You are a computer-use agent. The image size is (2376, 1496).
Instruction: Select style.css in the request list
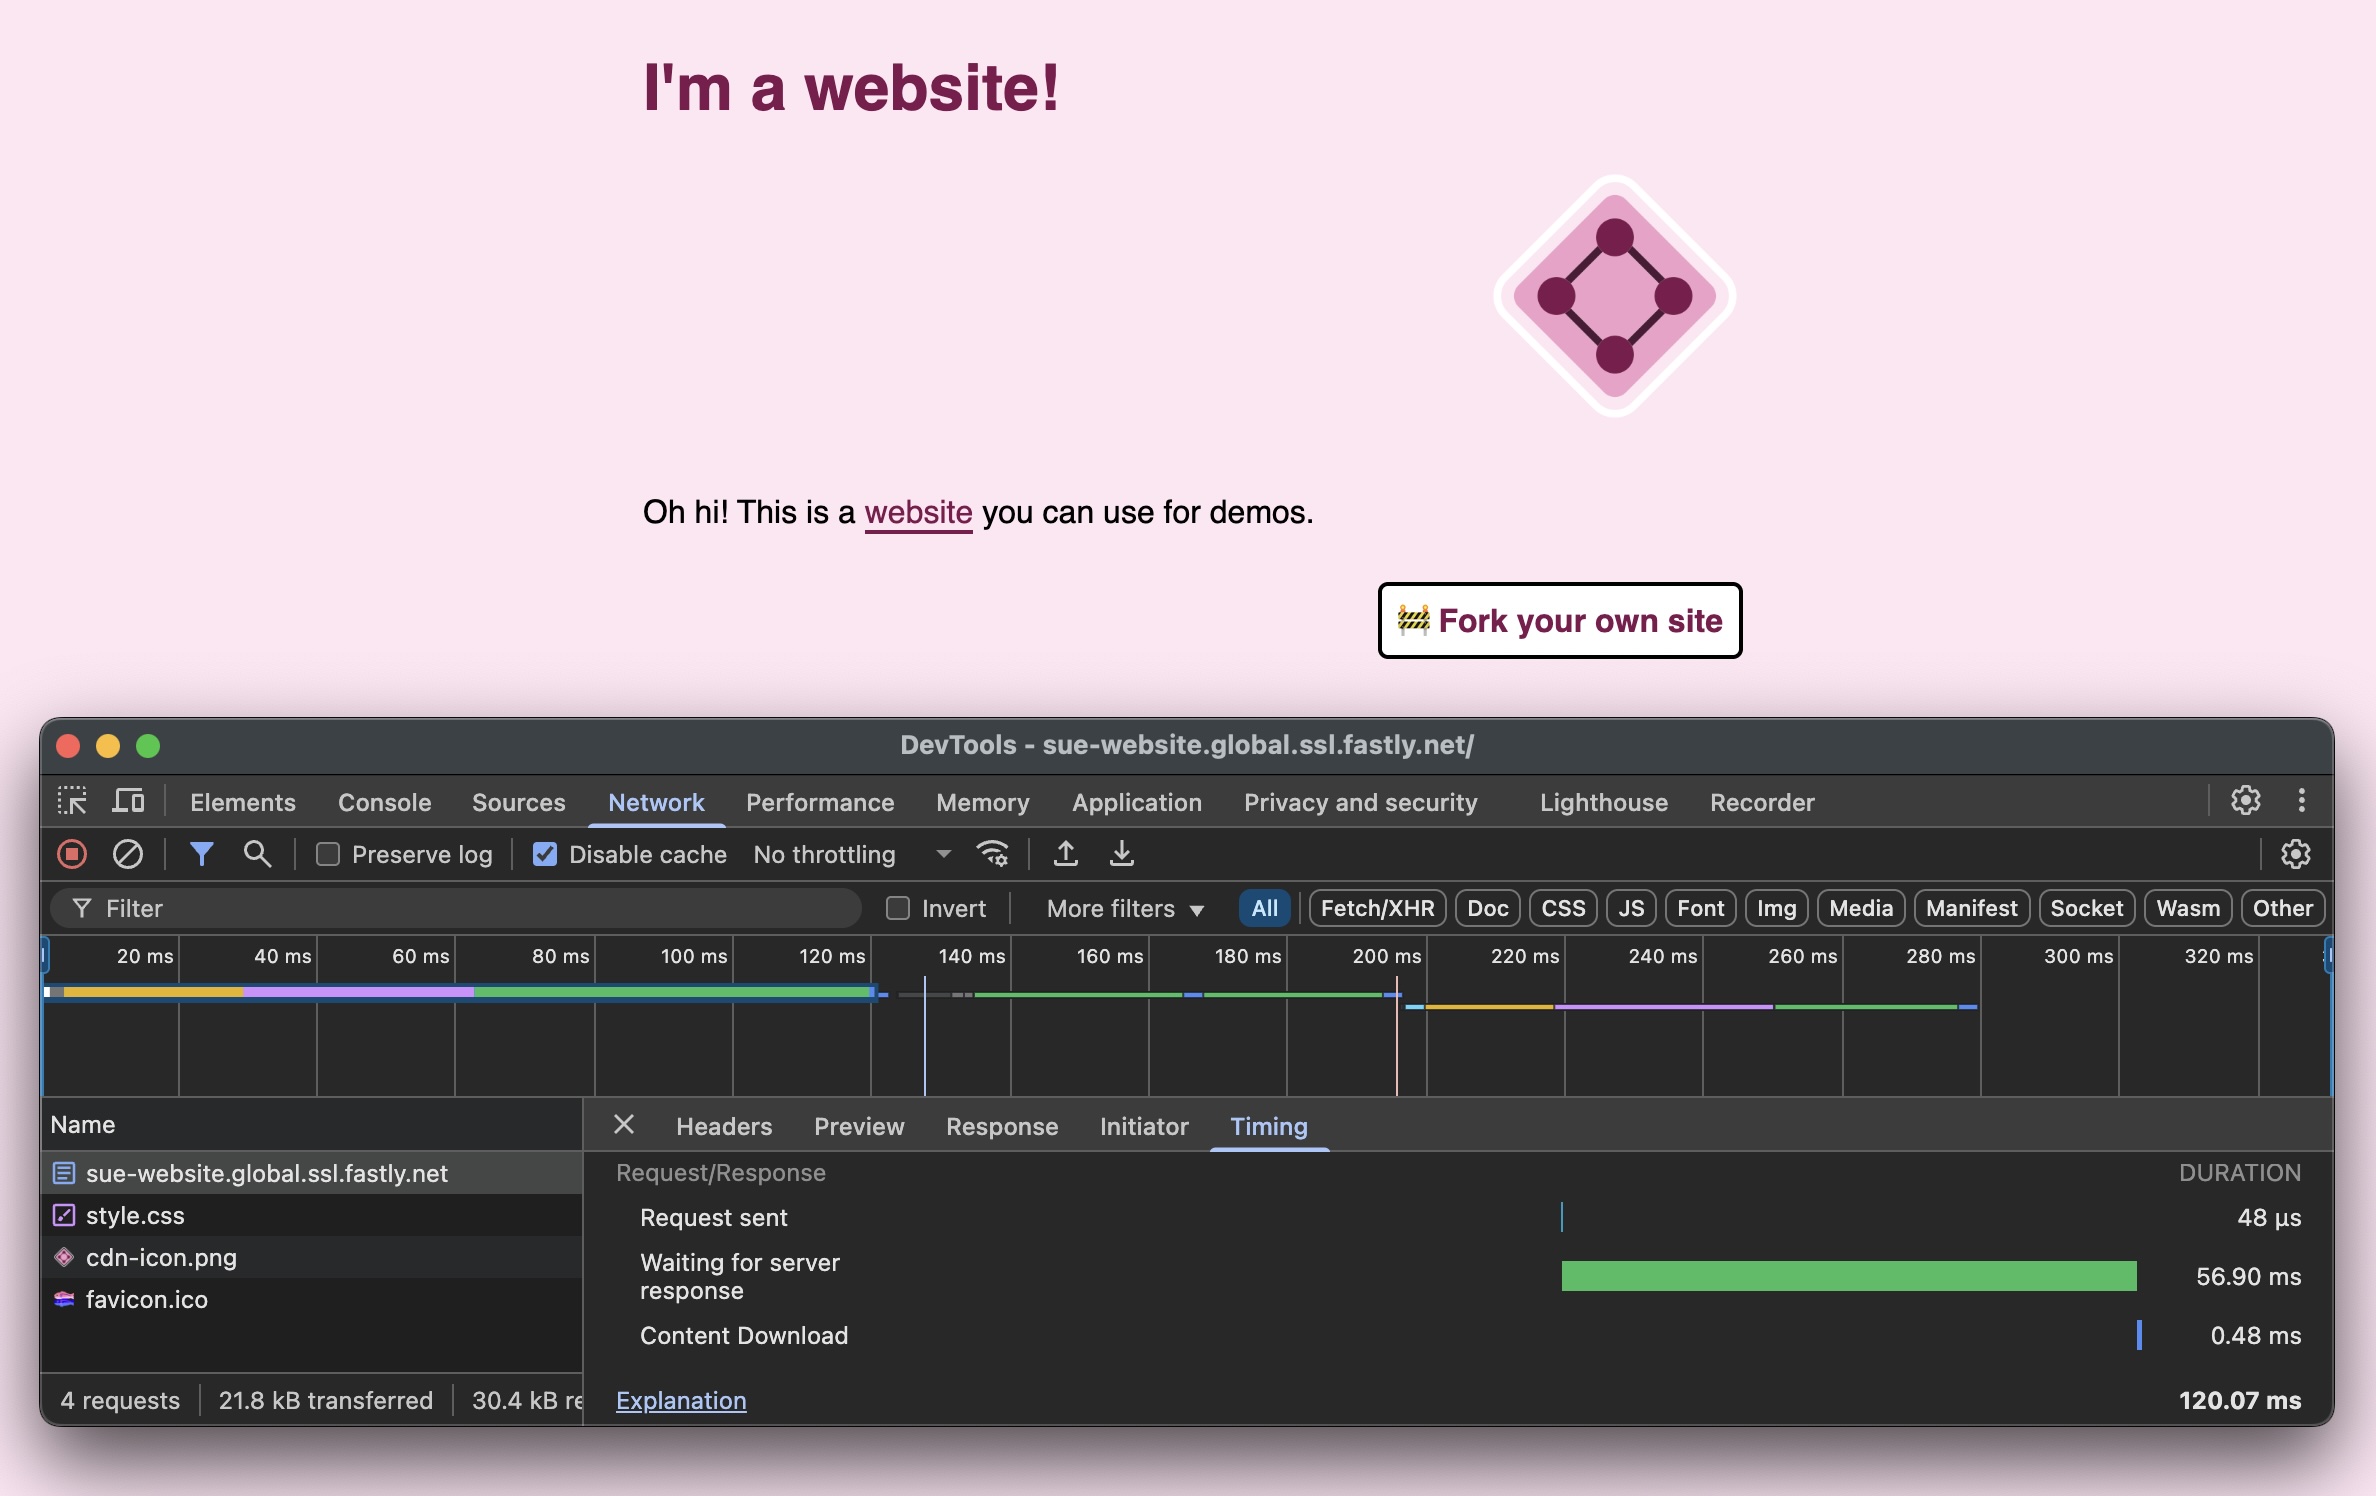coord(135,1215)
